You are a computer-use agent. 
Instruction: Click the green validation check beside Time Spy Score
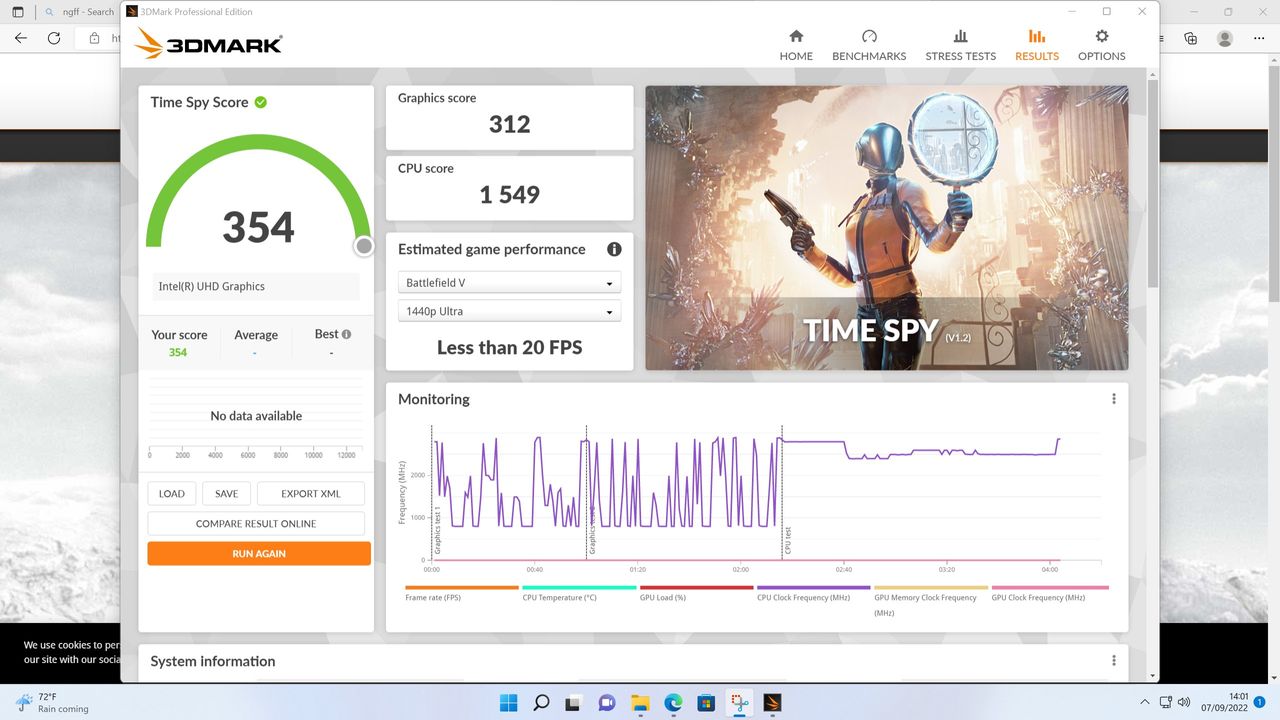click(x=260, y=102)
